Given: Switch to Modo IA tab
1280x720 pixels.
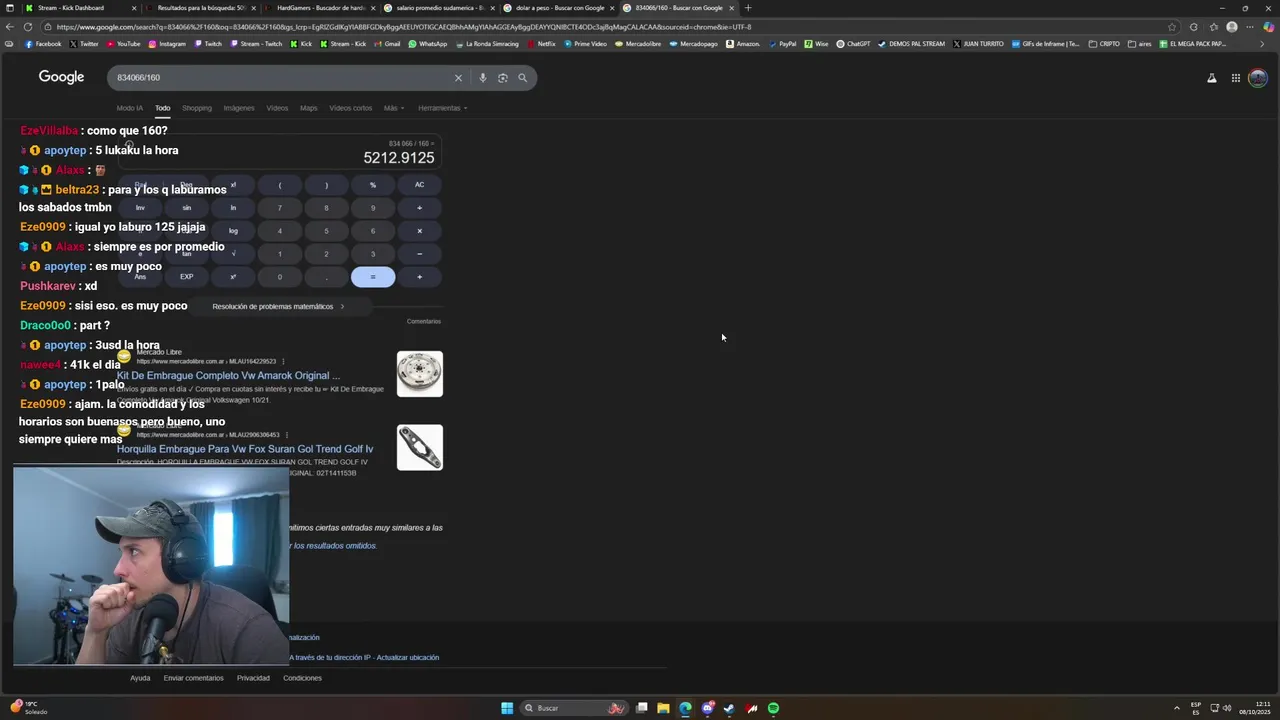Looking at the screenshot, I should 129,108.
